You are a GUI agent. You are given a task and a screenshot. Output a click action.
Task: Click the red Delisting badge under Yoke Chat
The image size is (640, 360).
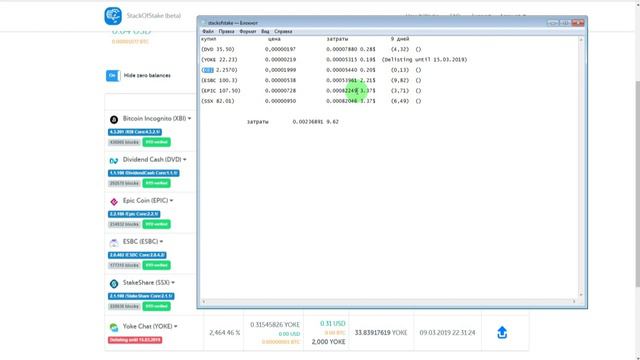tap(135, 340)
